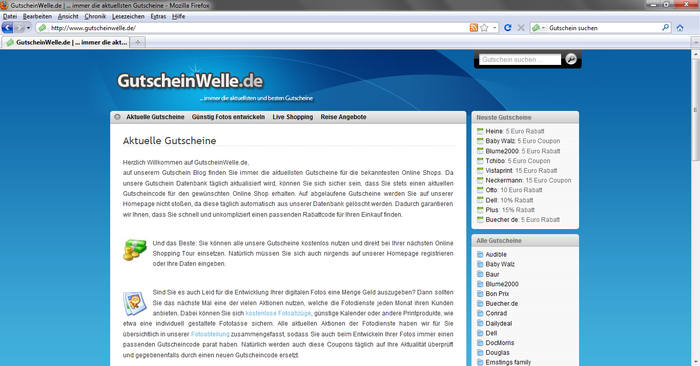
Task: Click the browser search magnifier icon
Action: (665, 28)
